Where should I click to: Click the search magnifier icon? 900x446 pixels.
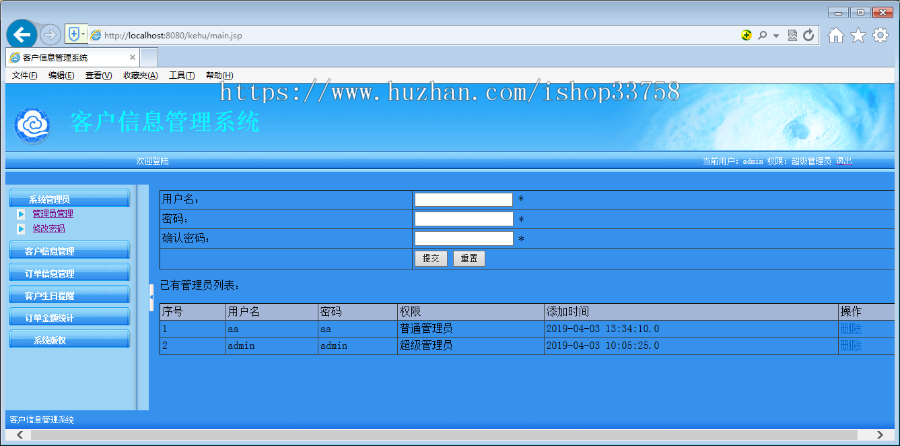point(762,35)
